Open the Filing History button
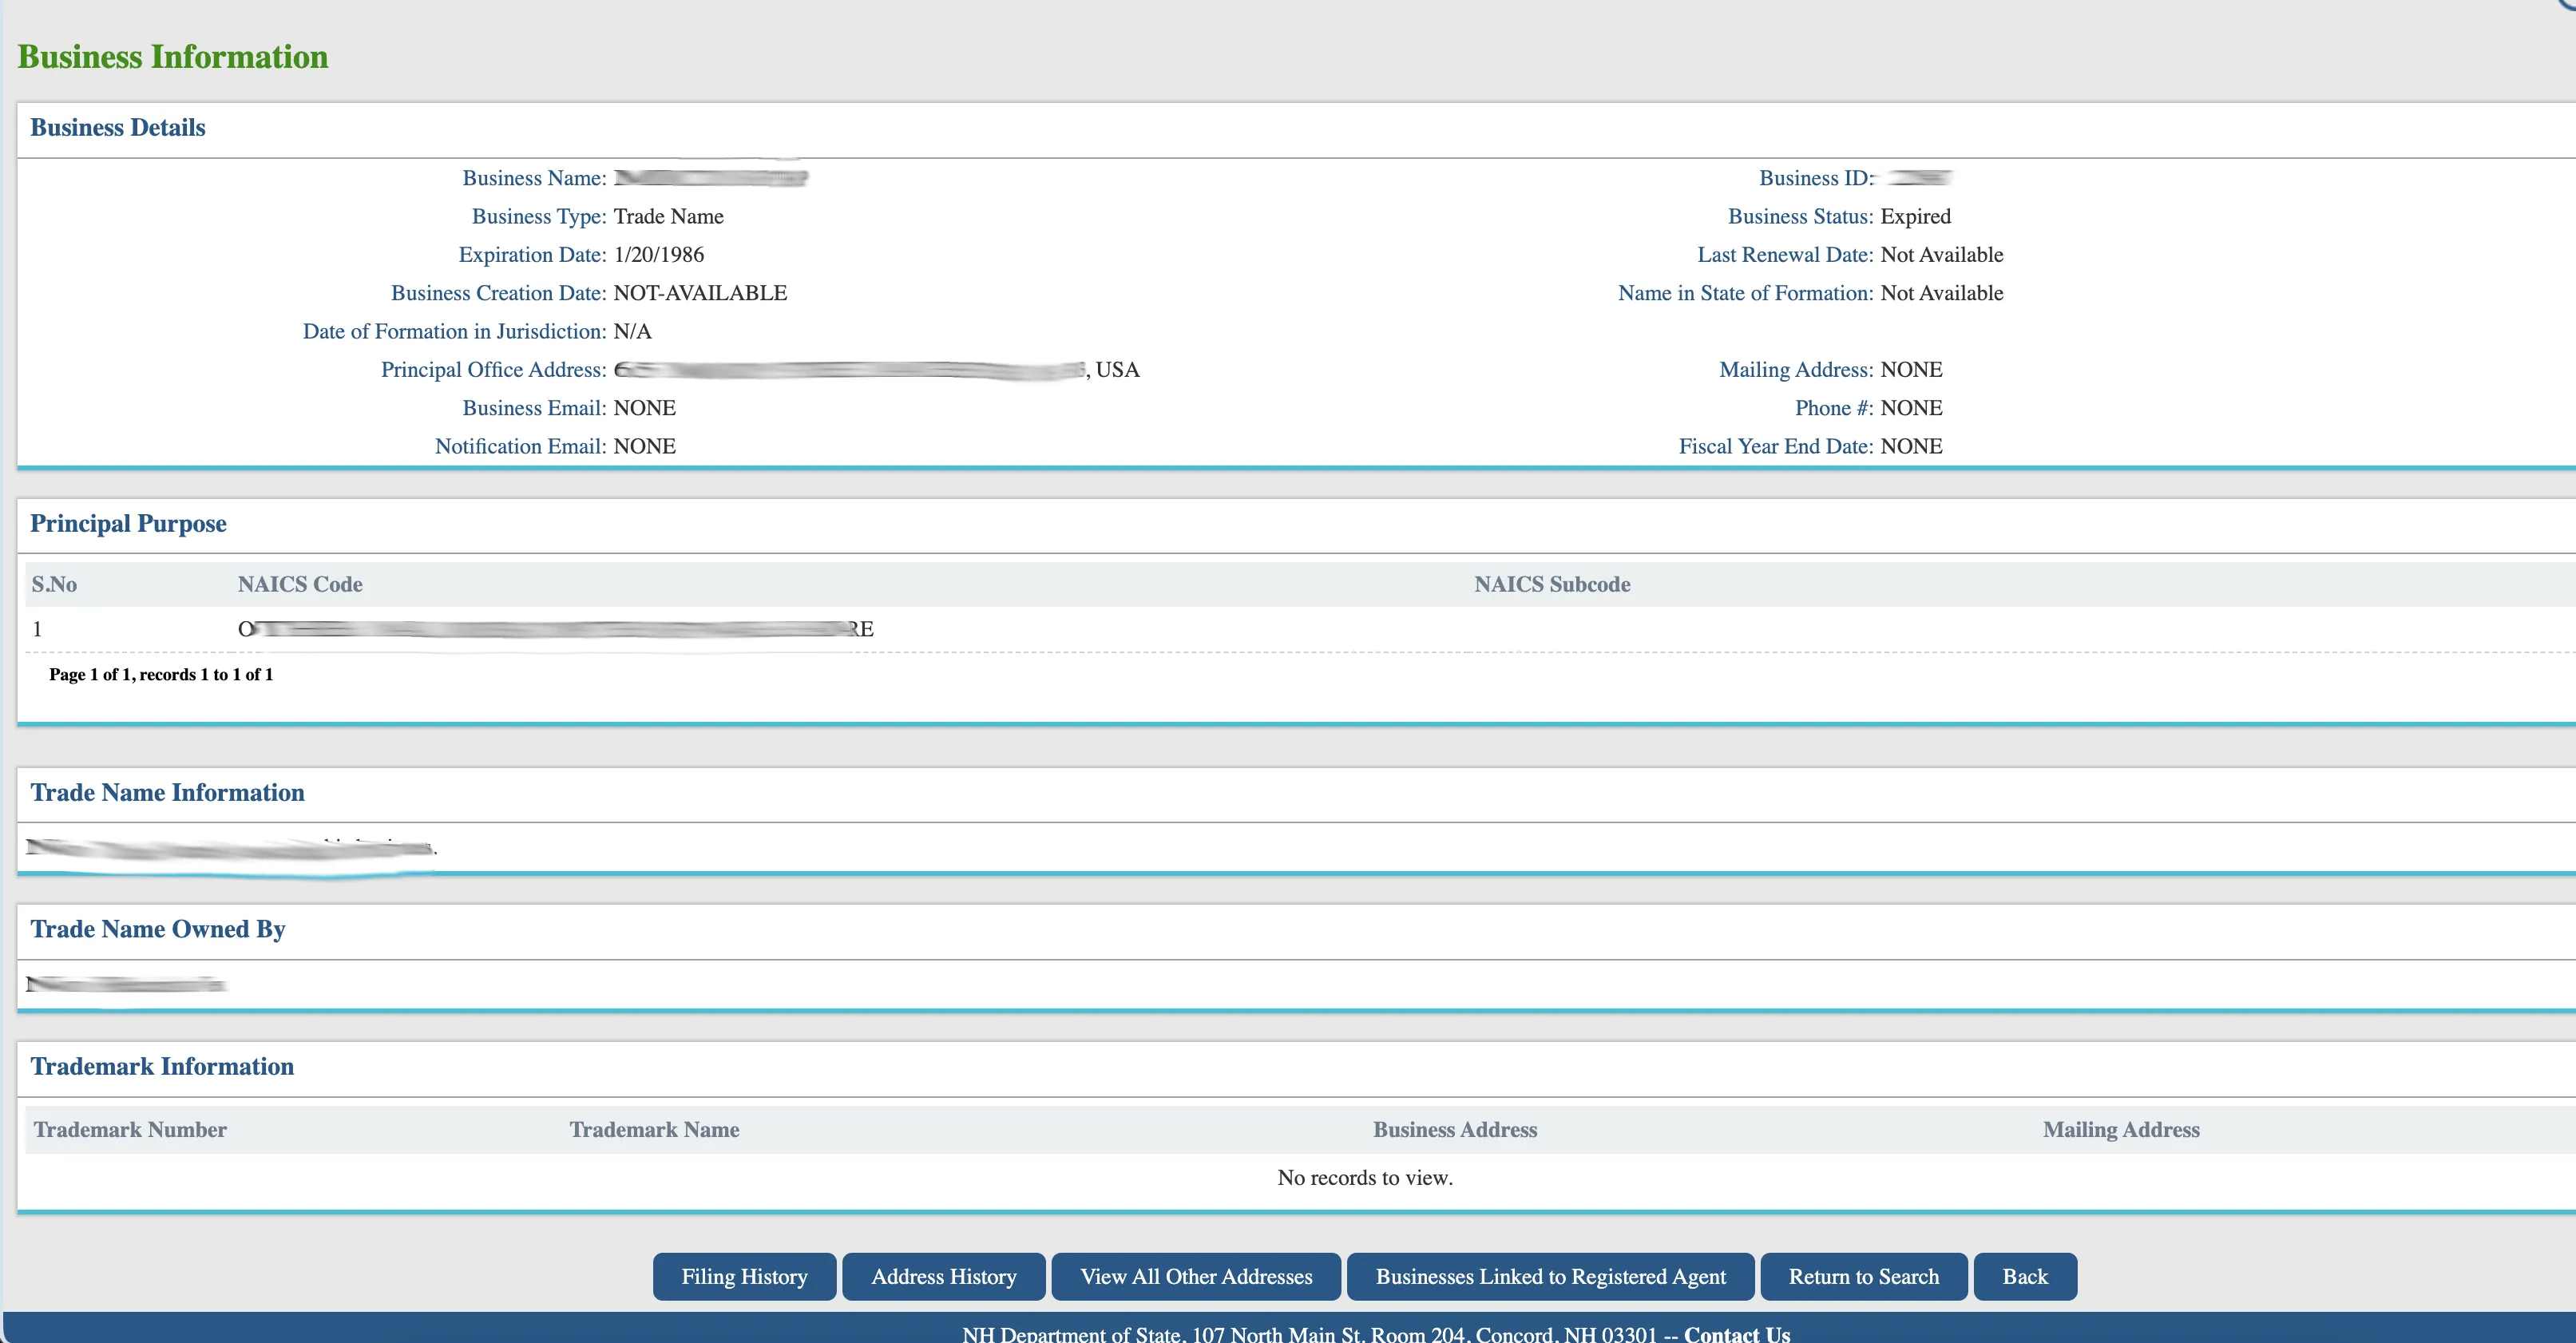The width and height of the screenshot is (2576, 1343). [744, 1276]
